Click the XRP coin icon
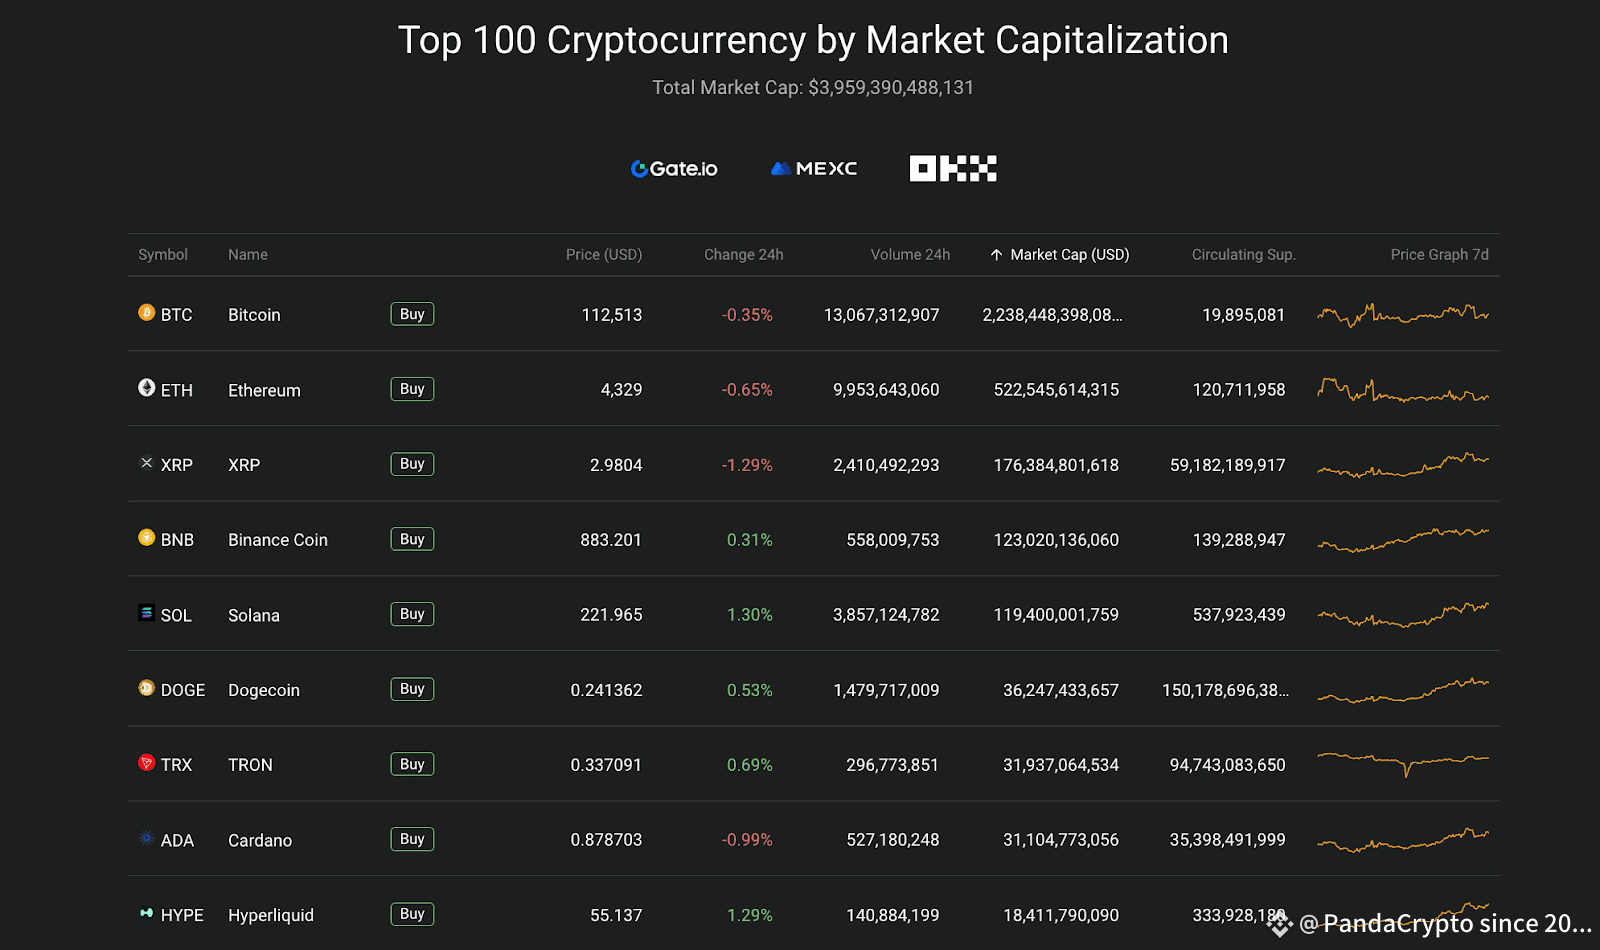The width and height of the screenshot is (1600, 950). pyautogui.click(x=146, y=463)
